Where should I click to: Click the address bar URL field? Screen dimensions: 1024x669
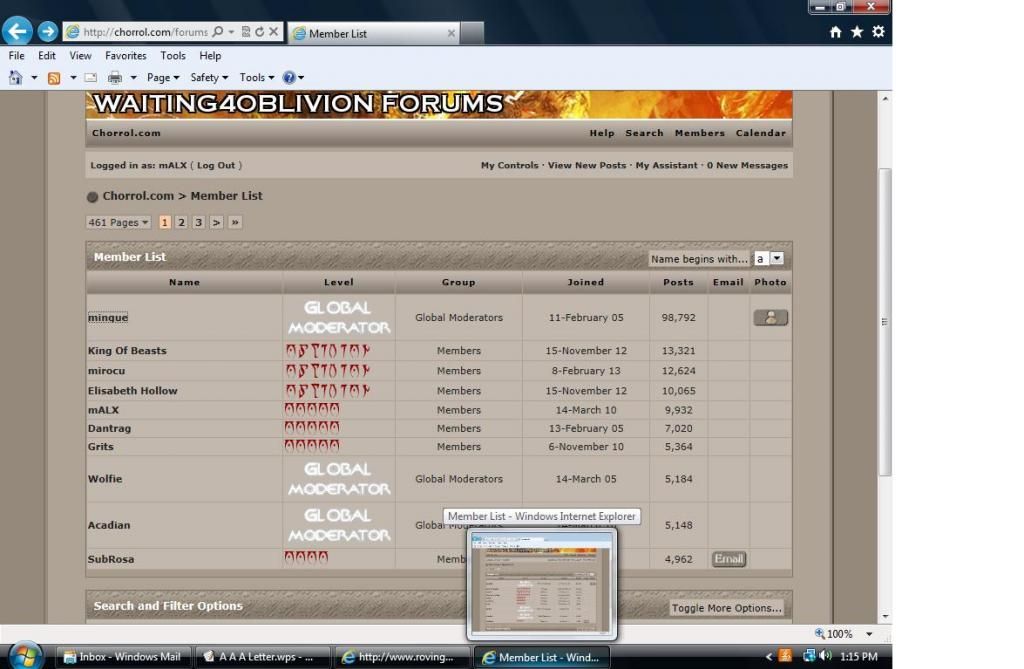click(x=145, y=31)
